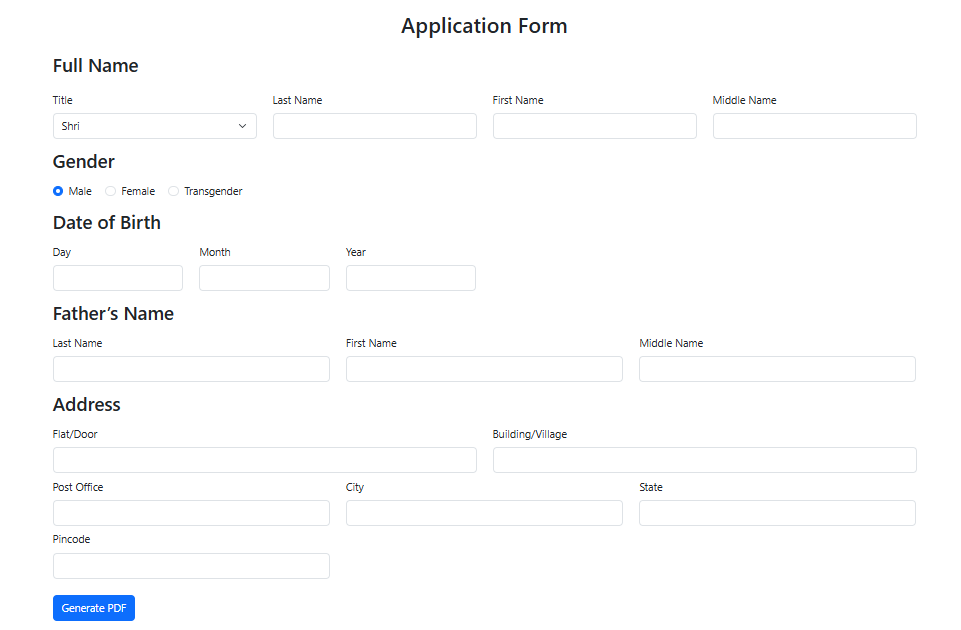Image resolution: width=961 pixels, height=630 pixels.
Task: Click the Generate PDF button
Action: click(x=94, y=608)
